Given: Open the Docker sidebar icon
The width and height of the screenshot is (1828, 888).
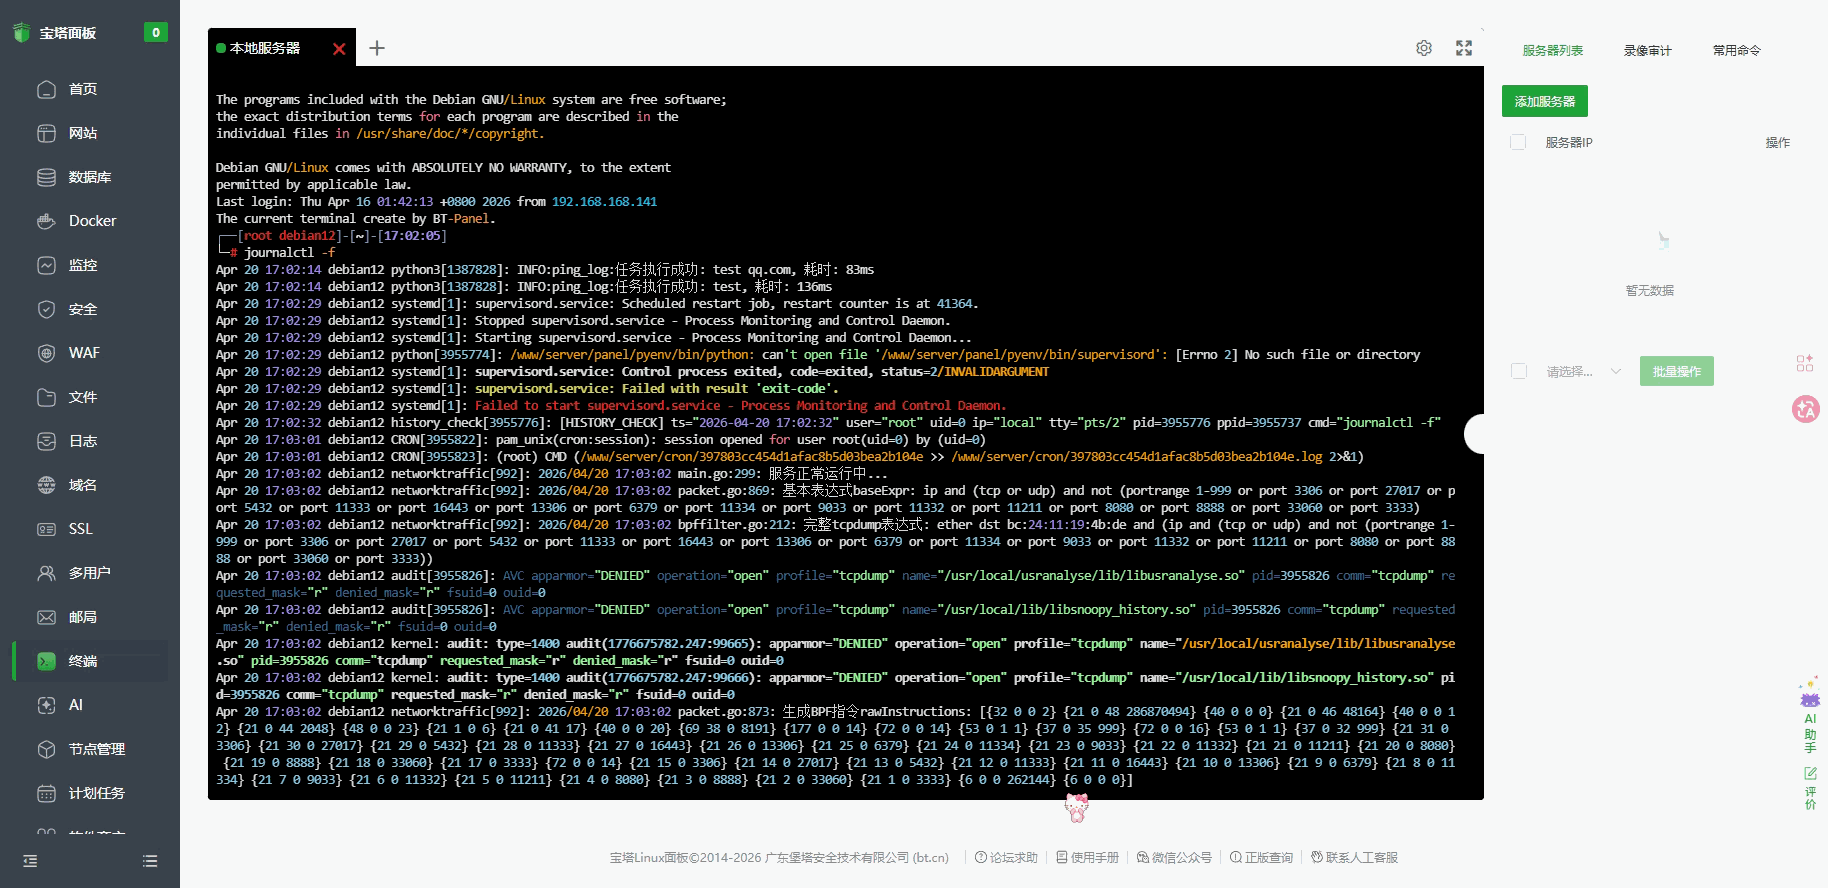Looking at the screenshot, I should pos(46,221).
